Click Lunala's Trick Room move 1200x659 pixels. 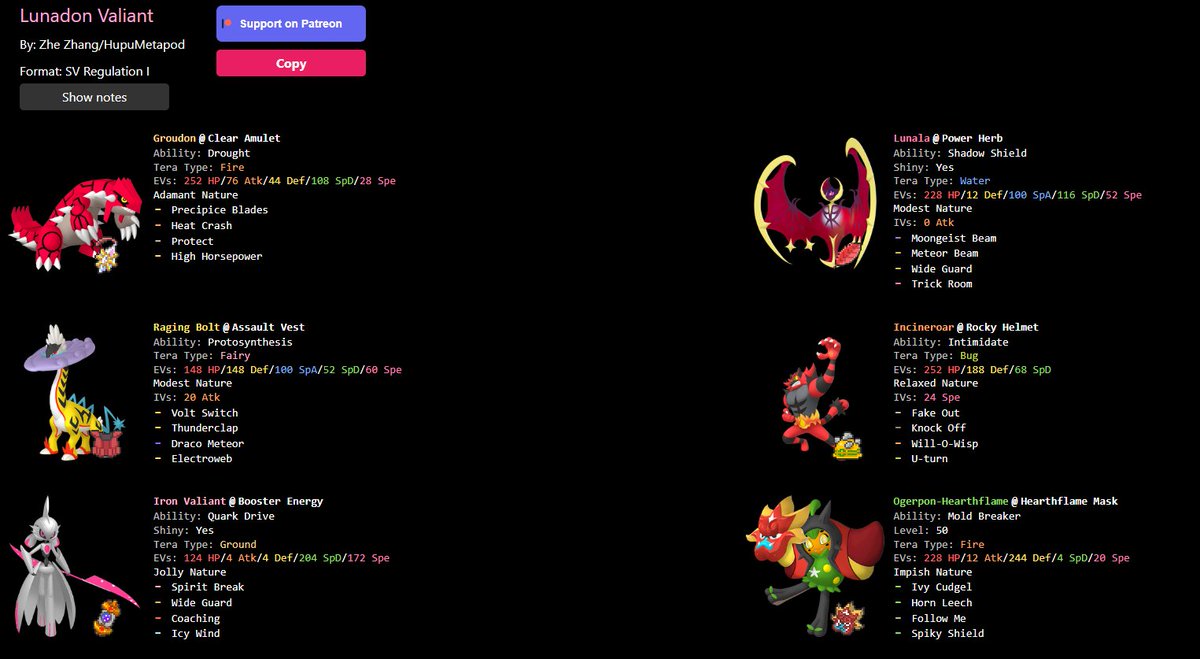point(941,284)
